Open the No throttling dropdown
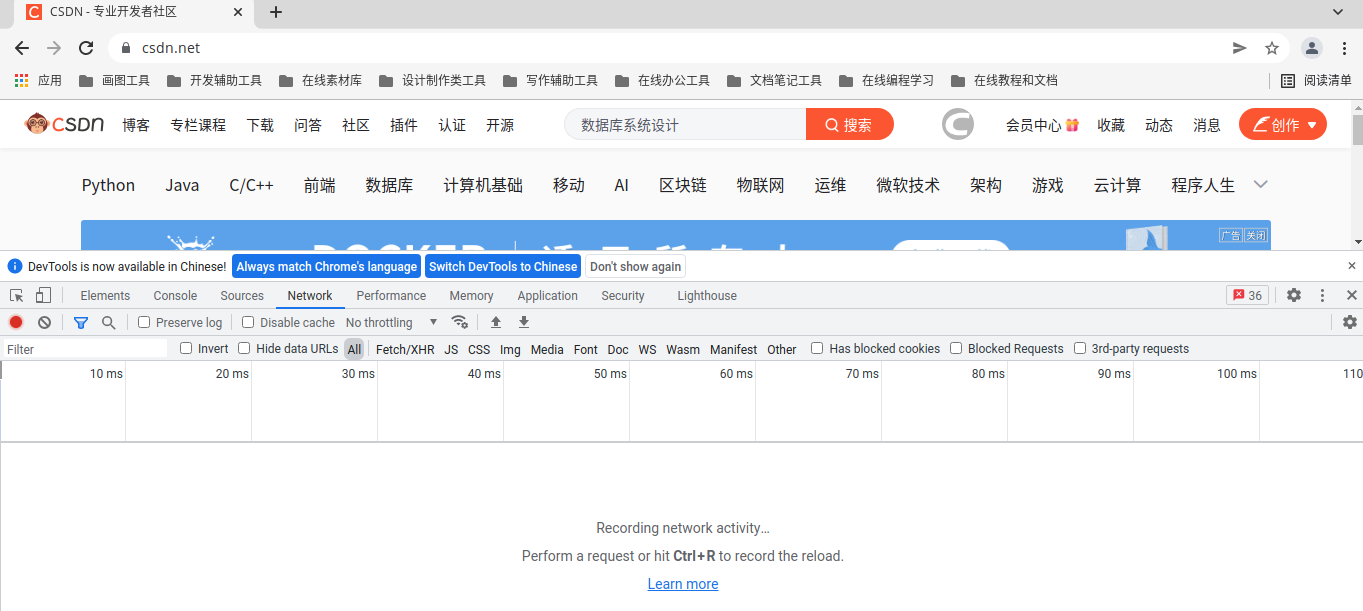Viewport: 1363px width, 611px height. [x=391, y=322]
